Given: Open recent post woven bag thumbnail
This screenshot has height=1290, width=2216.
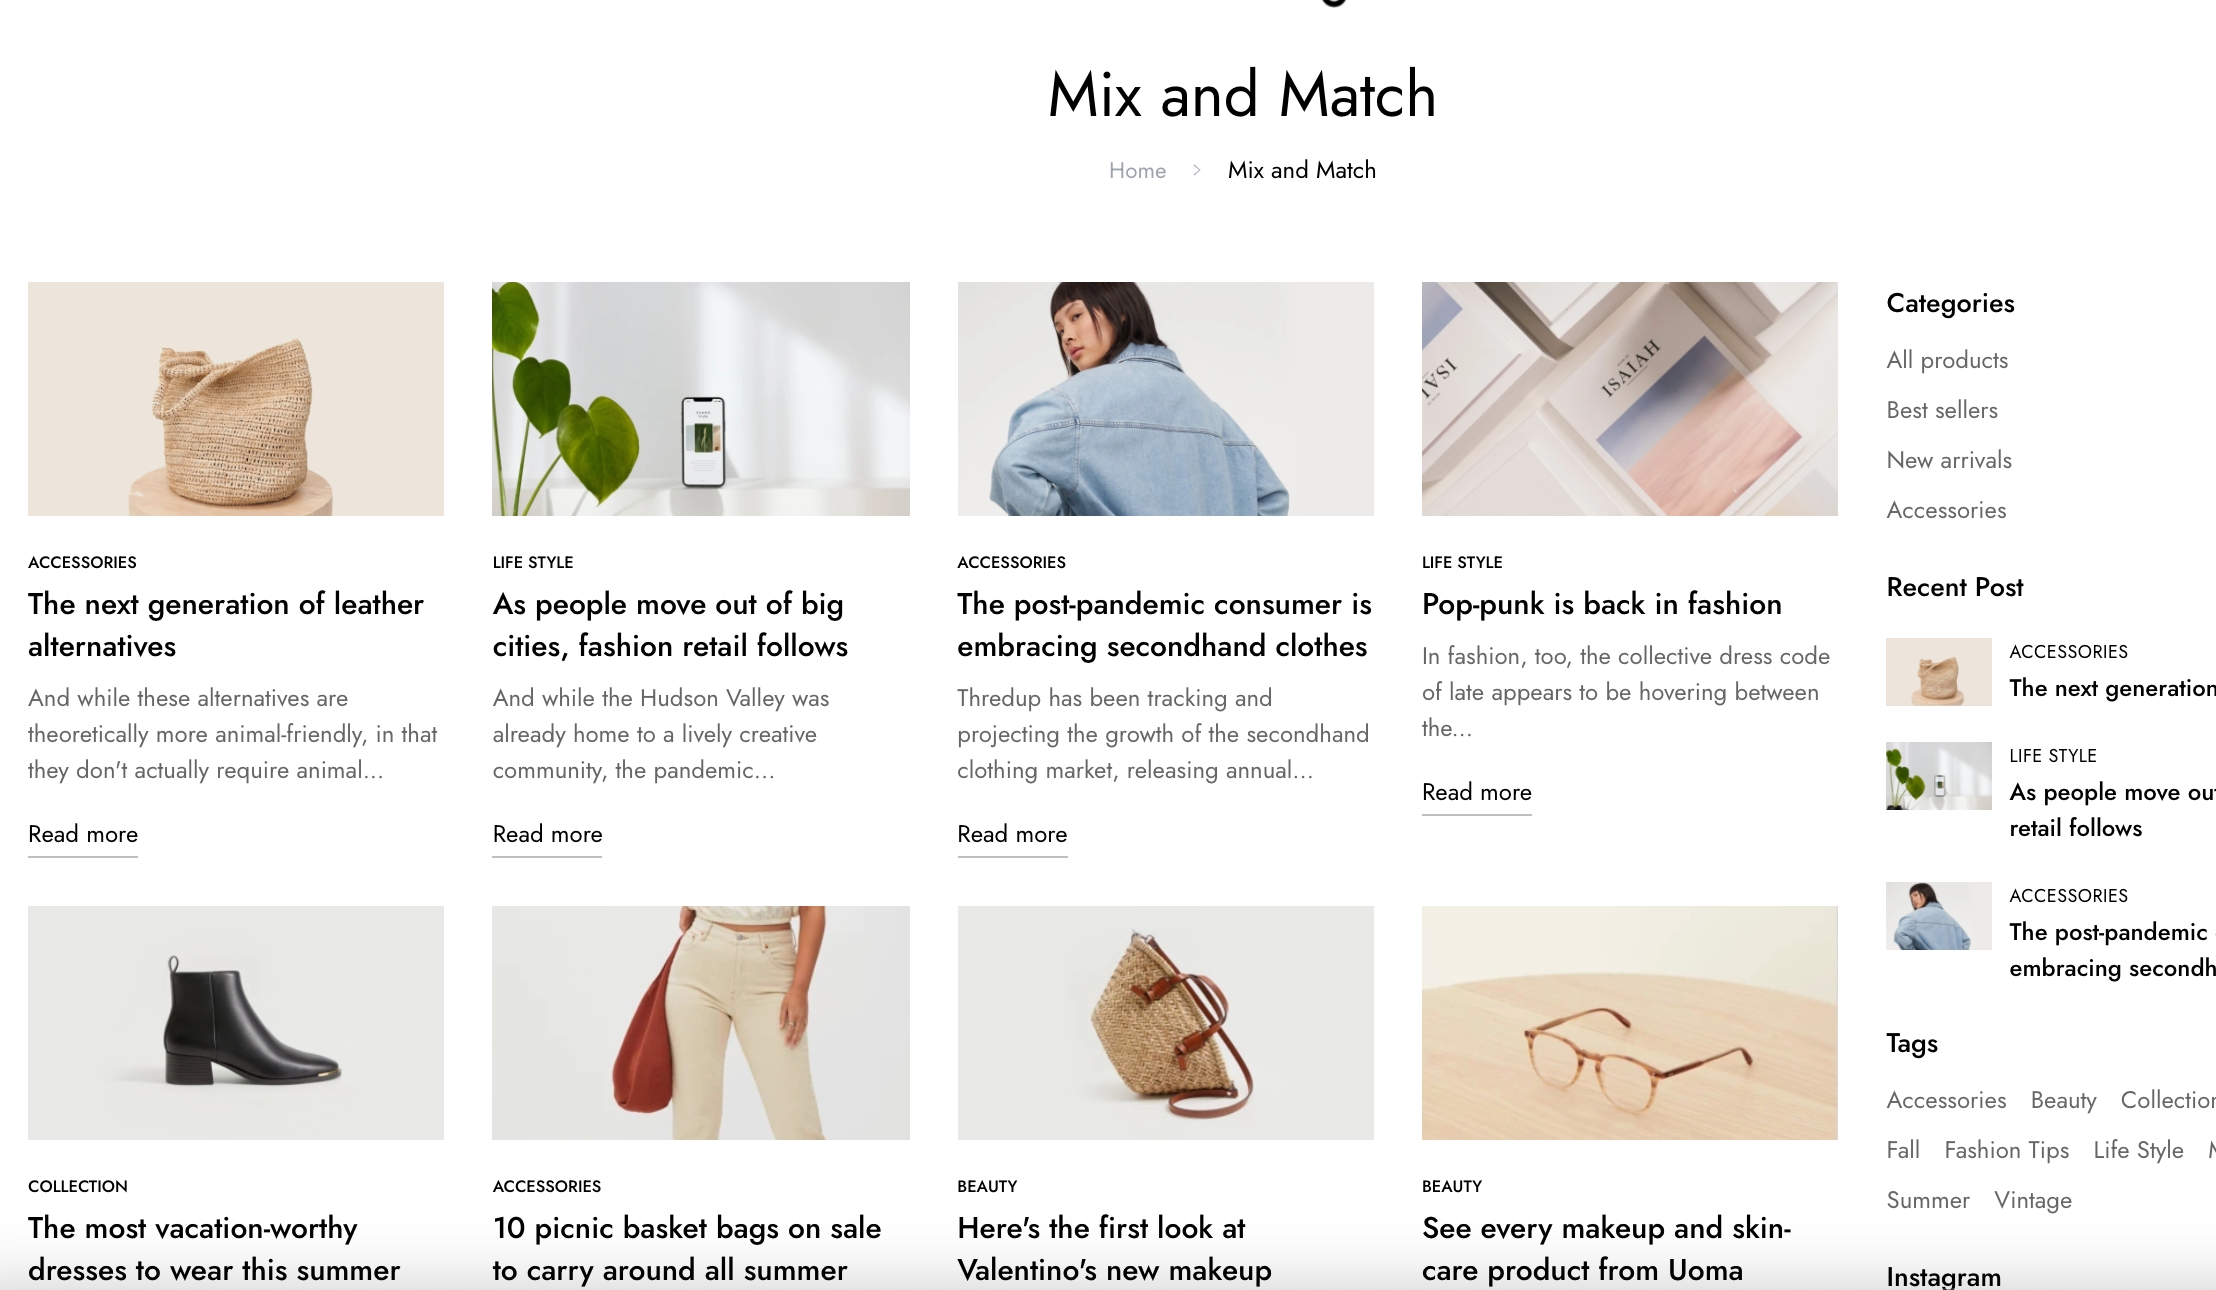Looking at the screenshot, I should click(x=1938, y=672).
